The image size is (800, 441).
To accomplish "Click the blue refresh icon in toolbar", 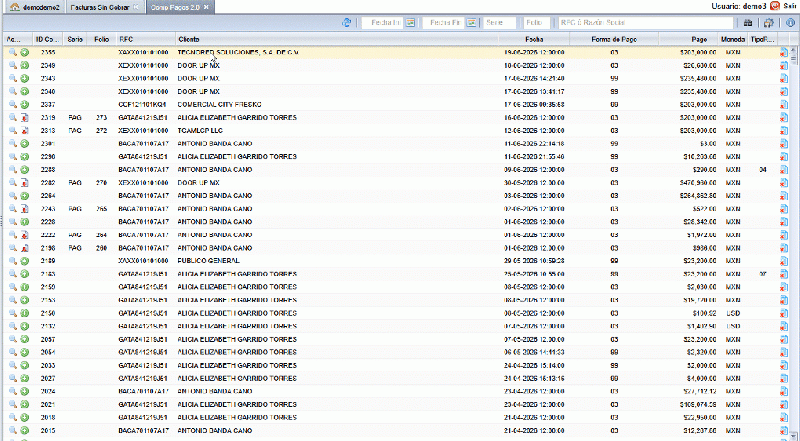I will tap(347, 22).
